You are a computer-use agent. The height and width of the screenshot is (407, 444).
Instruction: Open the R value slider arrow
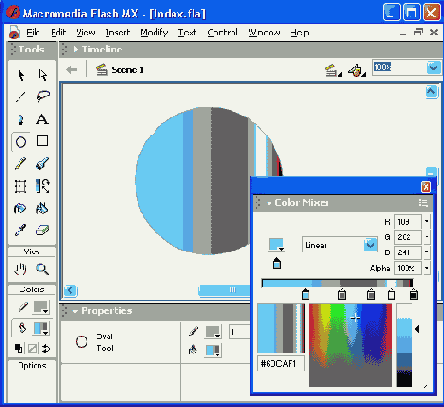(x=426, y=221)
